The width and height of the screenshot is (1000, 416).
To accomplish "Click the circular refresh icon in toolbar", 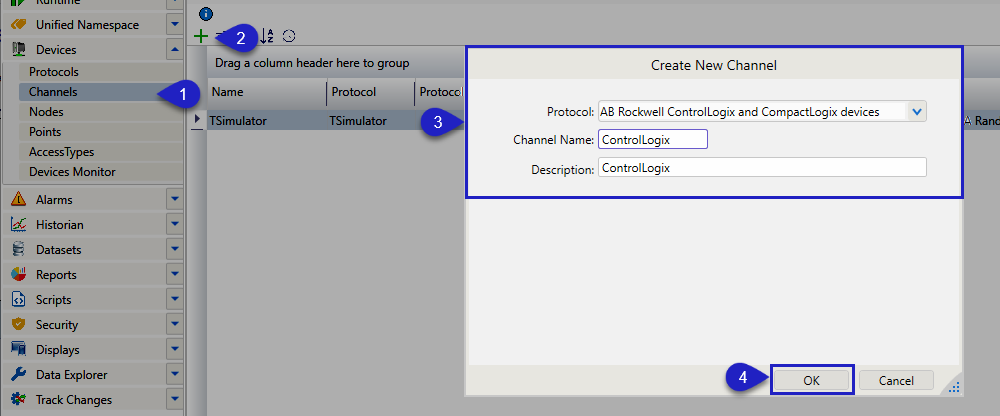I will coord(289,37).
